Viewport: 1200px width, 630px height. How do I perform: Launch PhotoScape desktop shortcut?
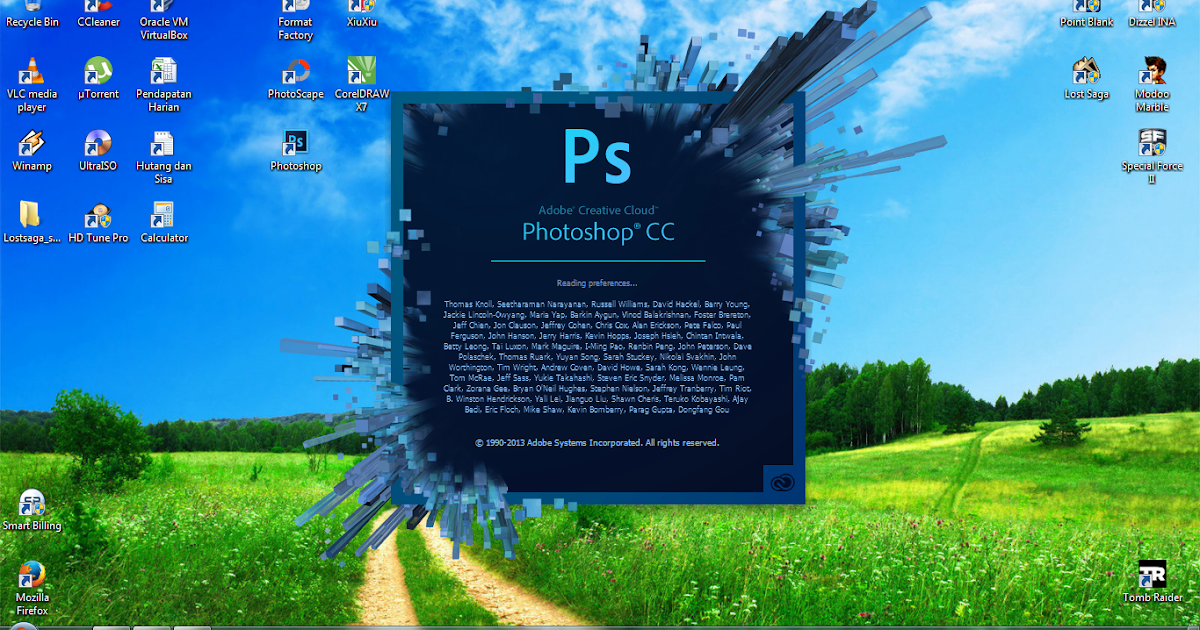295,79
